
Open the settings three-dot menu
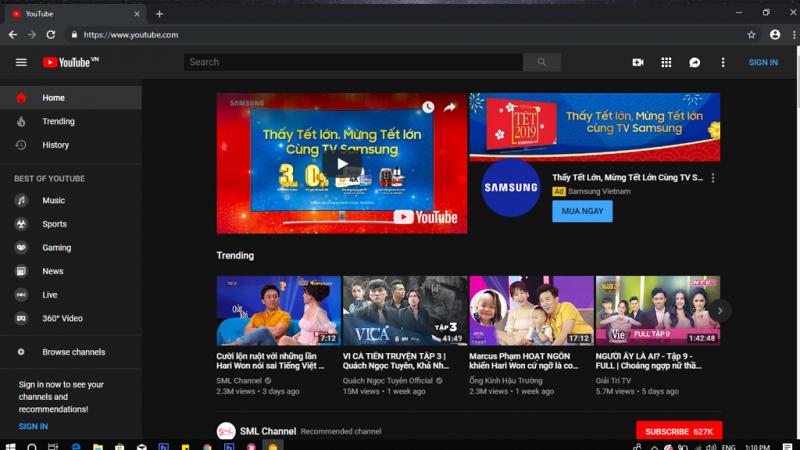click(722, 62)
